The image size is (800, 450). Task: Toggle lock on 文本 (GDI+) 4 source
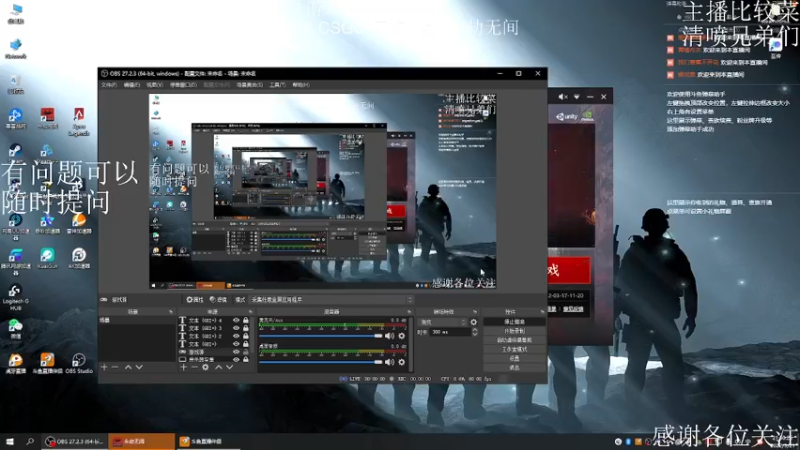coord(245,320)
